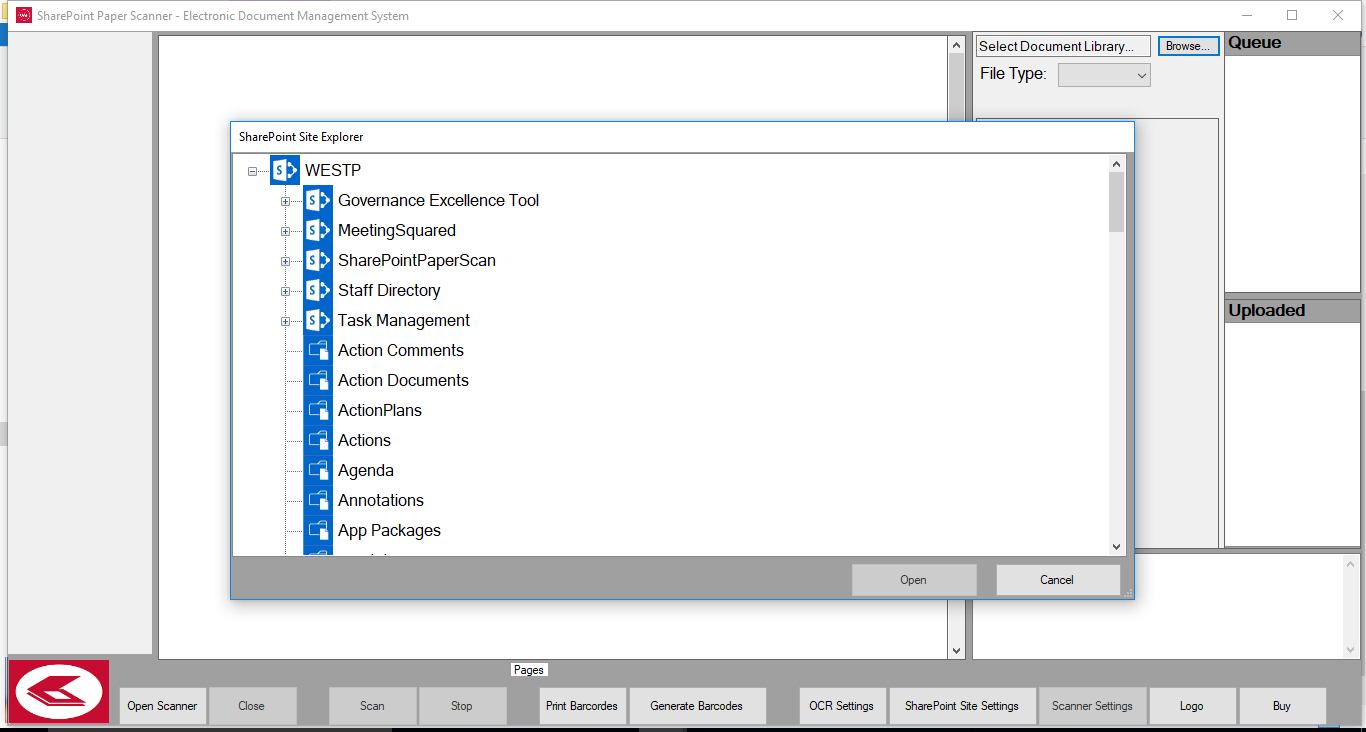The image size is (1366, 732).
Task: Click the Actions library icon
Action: coord(318,440)
